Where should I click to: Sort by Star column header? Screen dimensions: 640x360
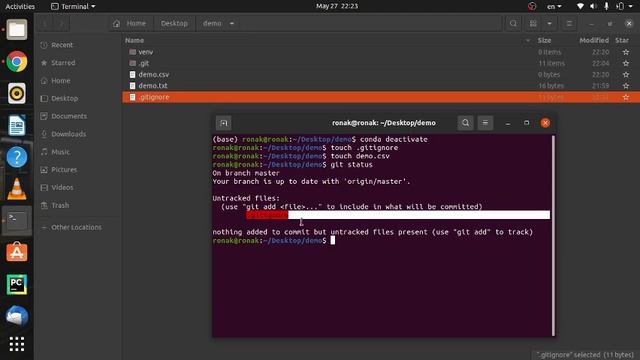point(622,40)
